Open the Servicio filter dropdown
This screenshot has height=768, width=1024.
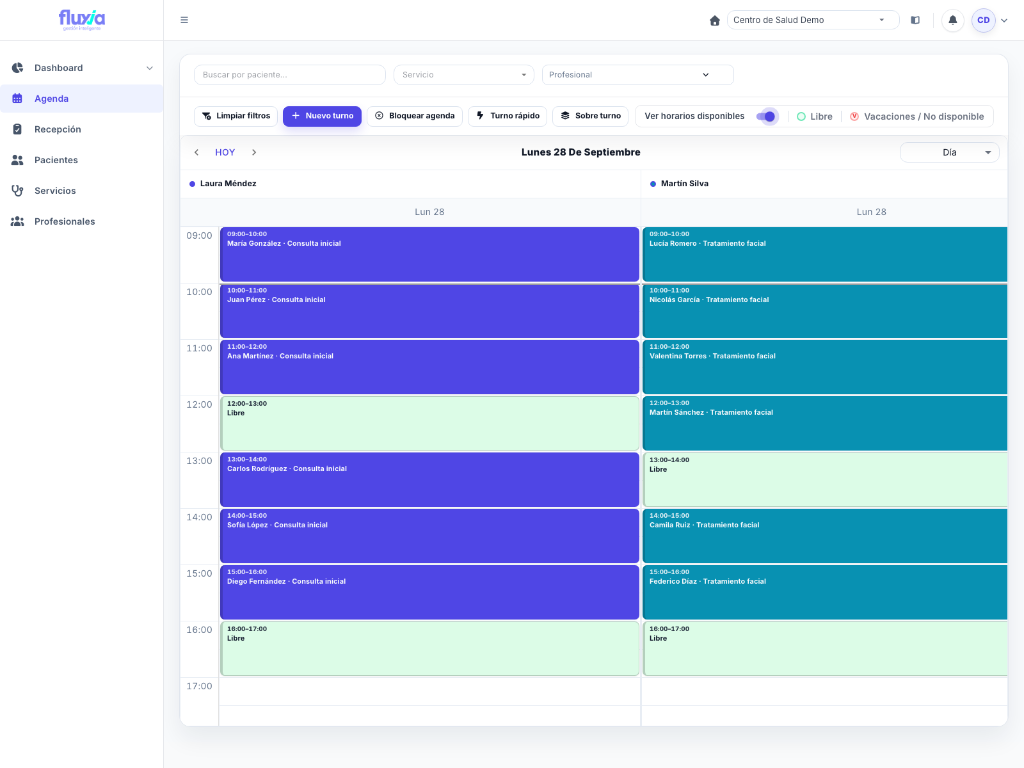(x=464, y=75)
